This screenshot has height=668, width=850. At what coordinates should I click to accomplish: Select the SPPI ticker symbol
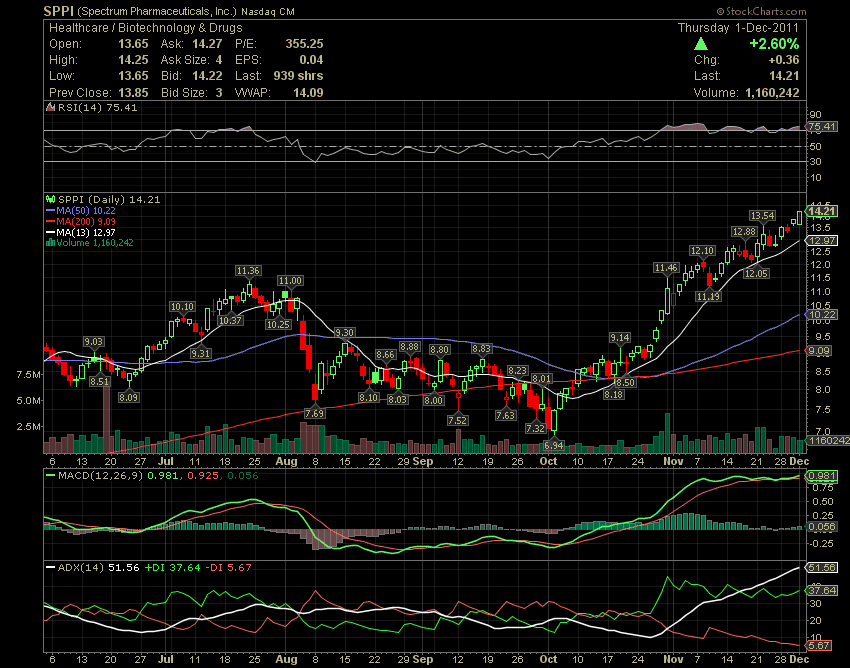coord(55,11)
